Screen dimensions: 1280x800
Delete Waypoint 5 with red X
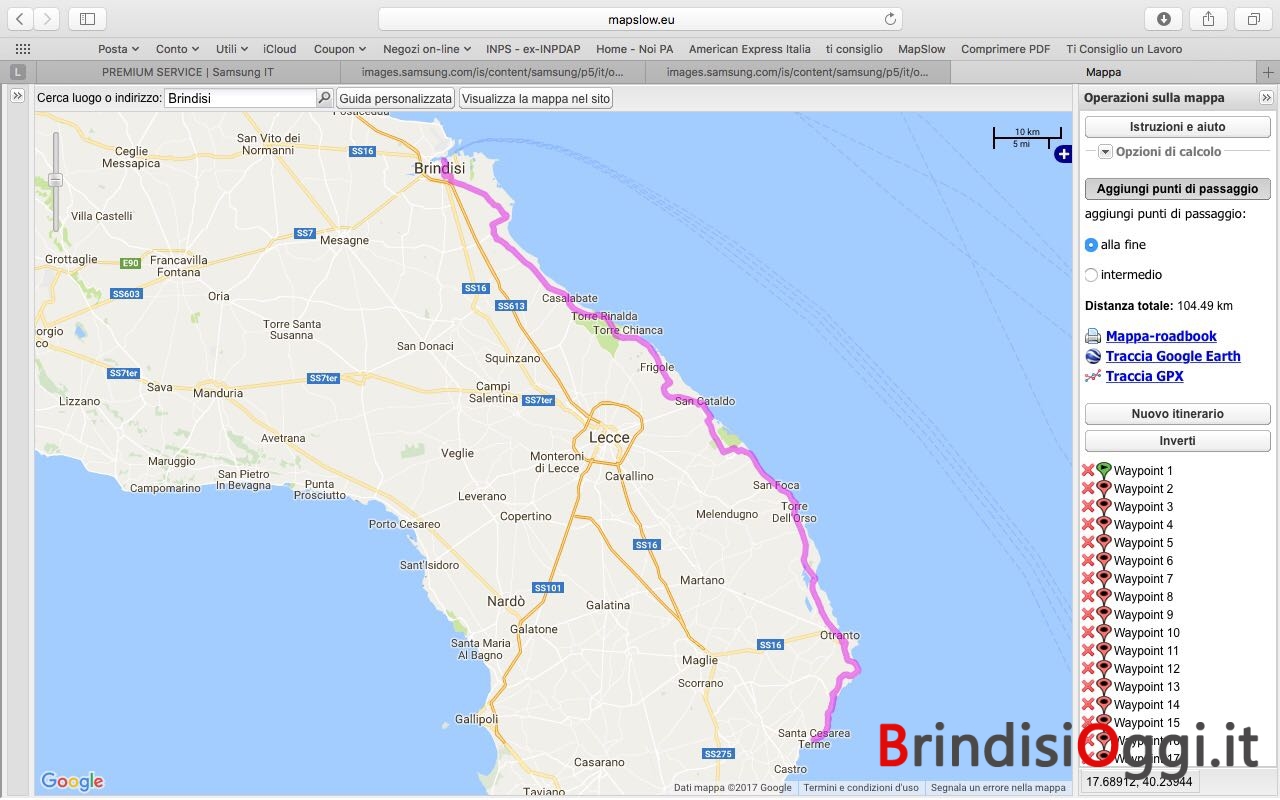(1088, 542)
